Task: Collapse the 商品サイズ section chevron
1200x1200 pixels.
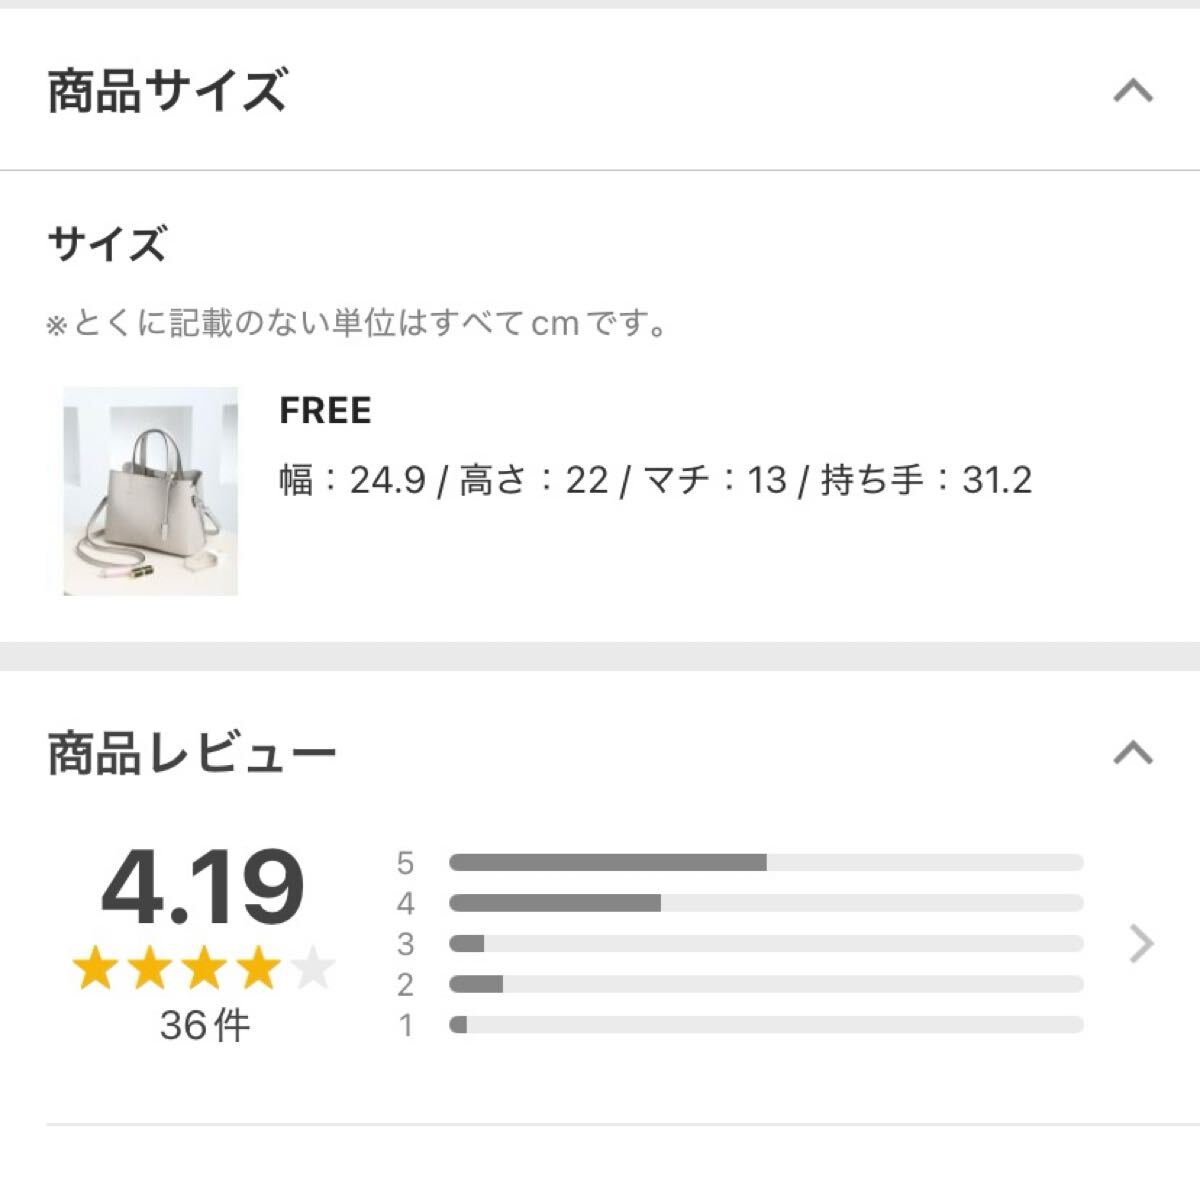Action: pos(1131,90)
